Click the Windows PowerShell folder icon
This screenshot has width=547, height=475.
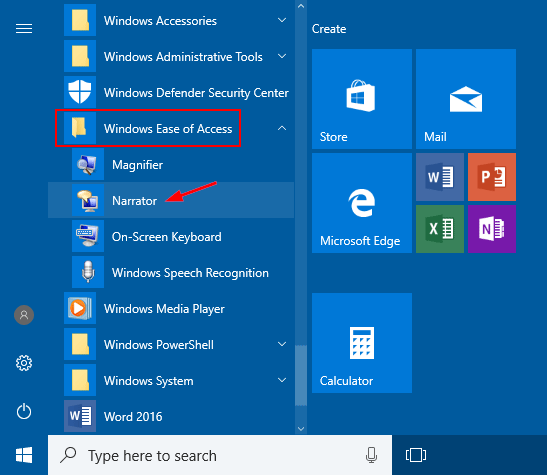[x=80, y=344]
